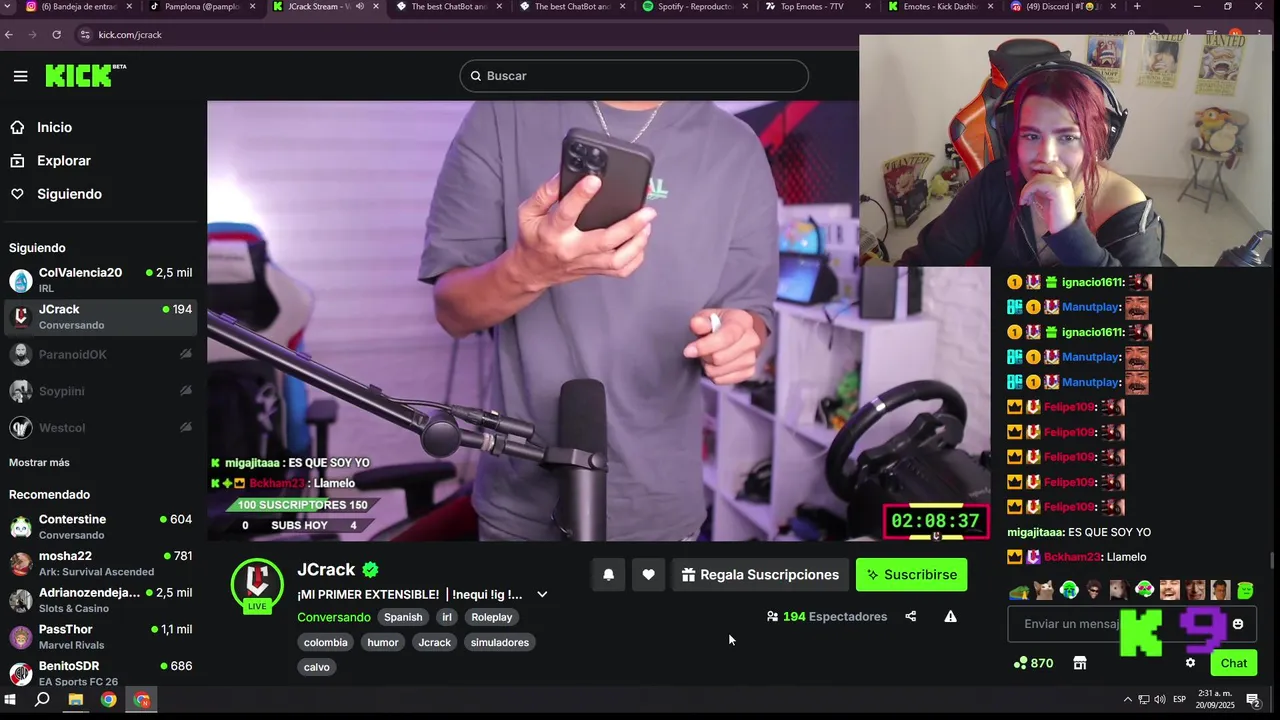Select the Jcrack tag
Screen dimensions: 1280x720
pos(435,642)
